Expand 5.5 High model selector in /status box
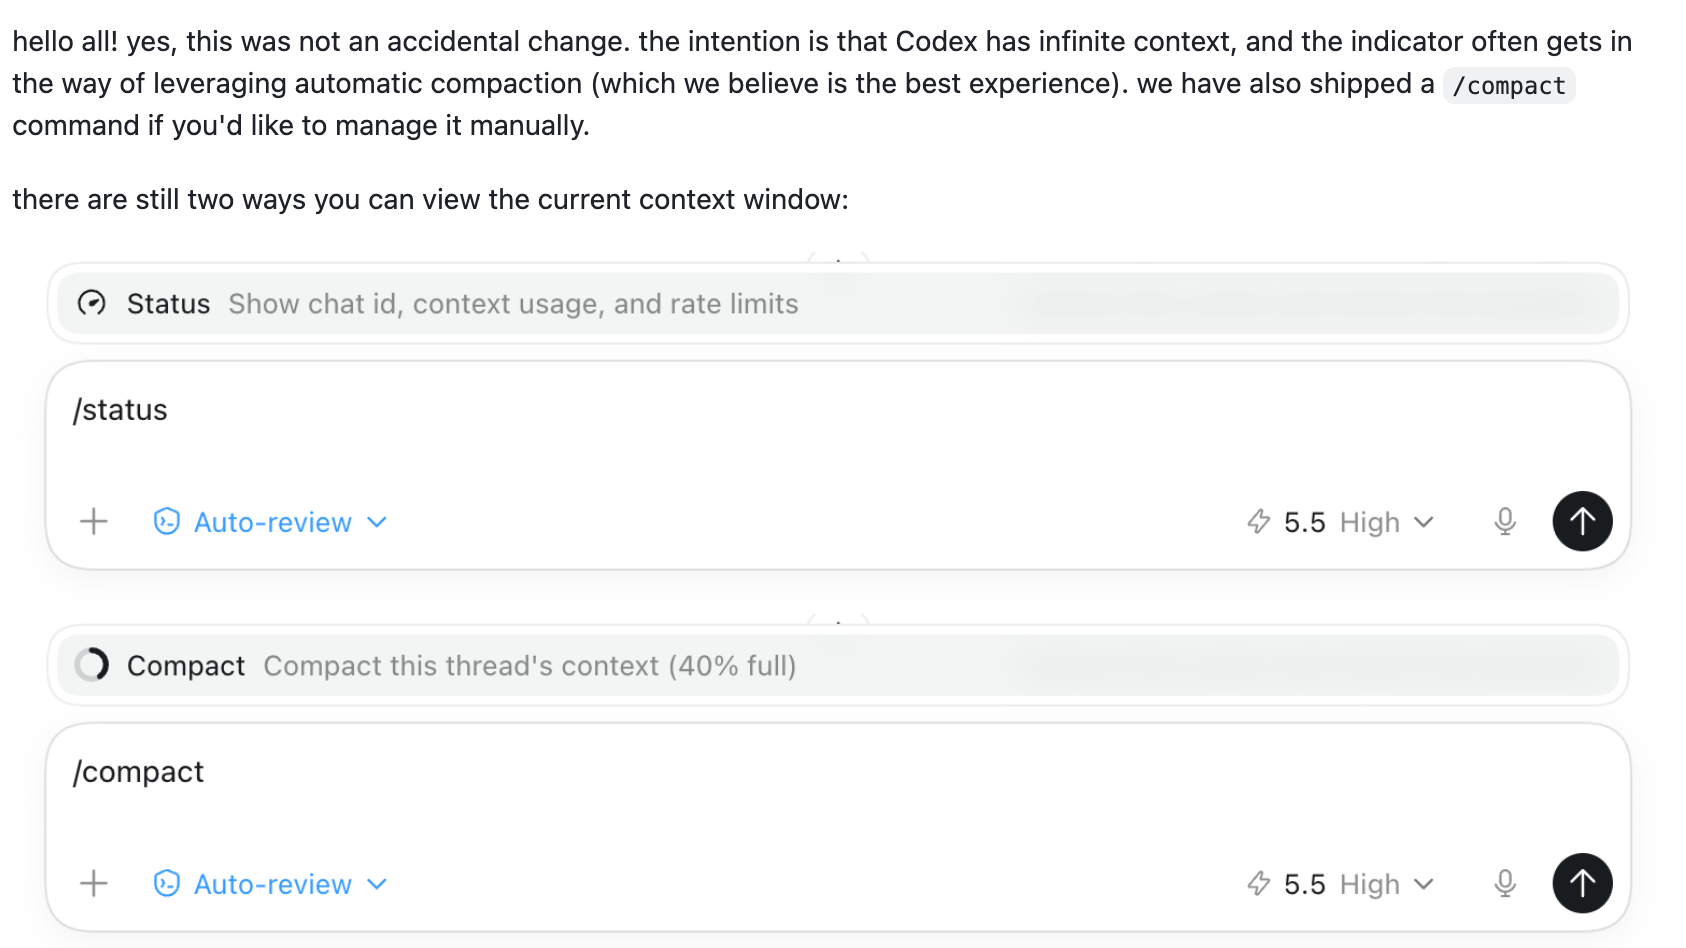The width and height of the screenshot is (1686, 948). coord(1340,522)
